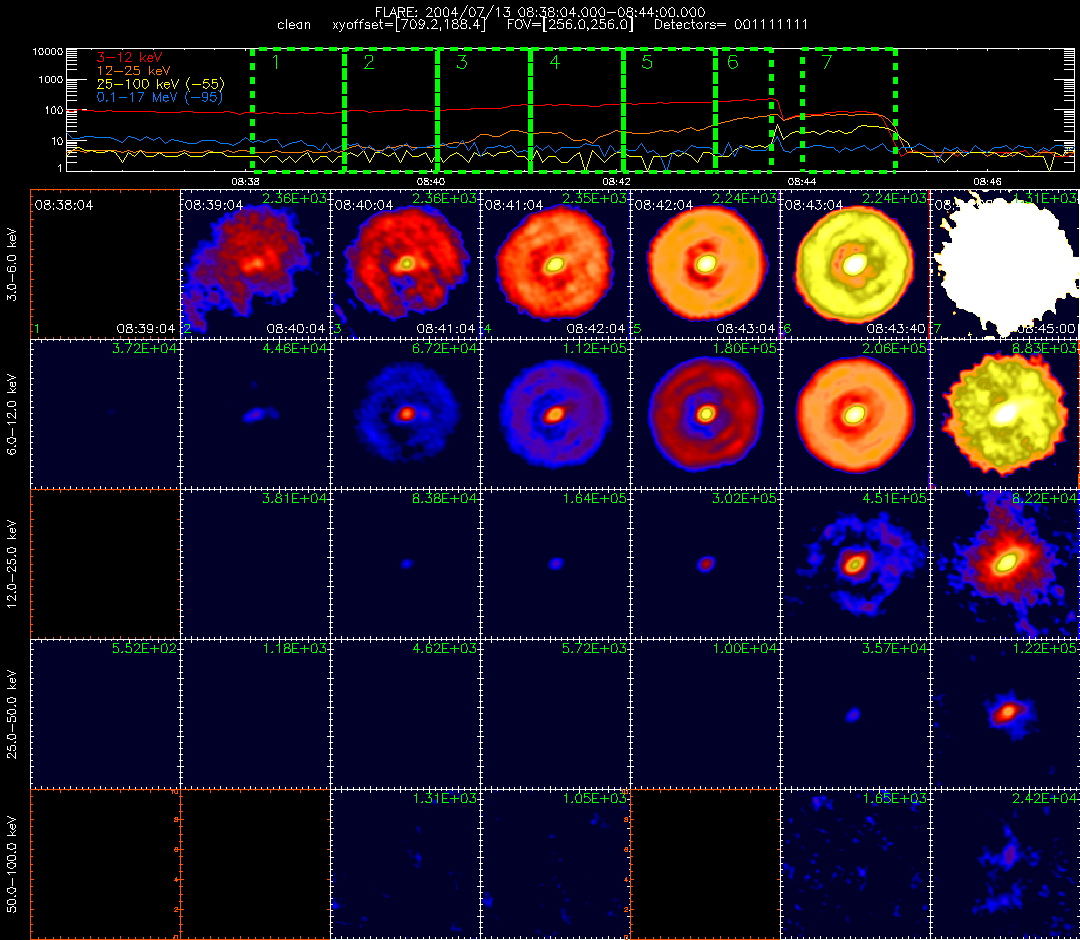Click the 08:43:40 end time label
This screenshot has height=940, width=1080.
point(895,328)
